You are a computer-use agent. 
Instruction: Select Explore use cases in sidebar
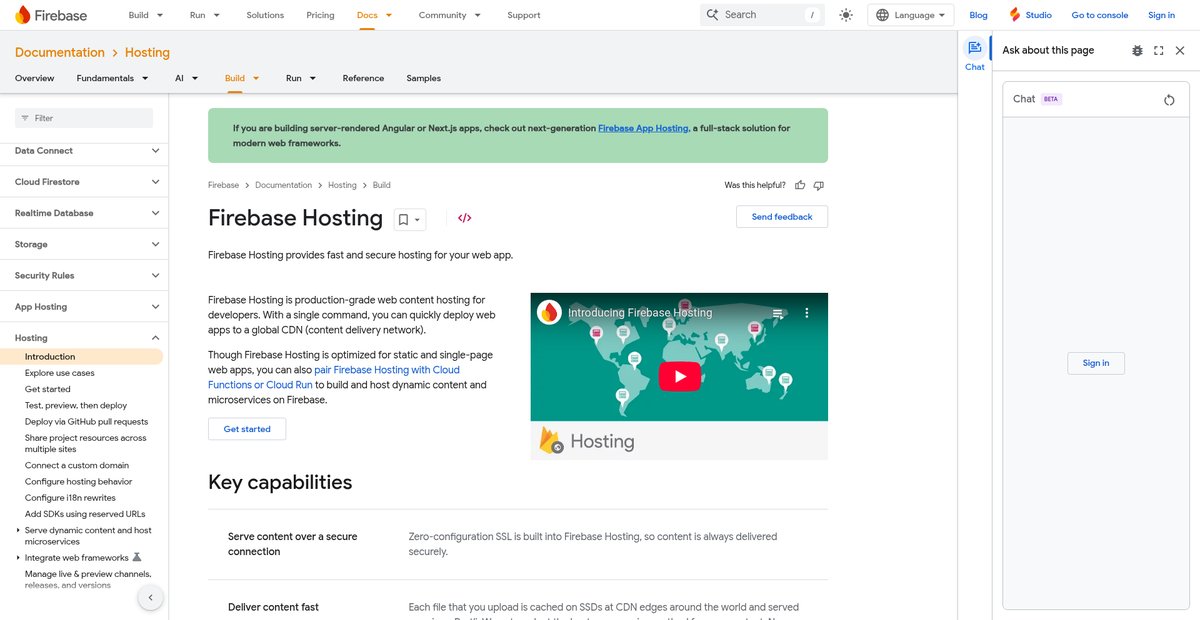point(60,373)
